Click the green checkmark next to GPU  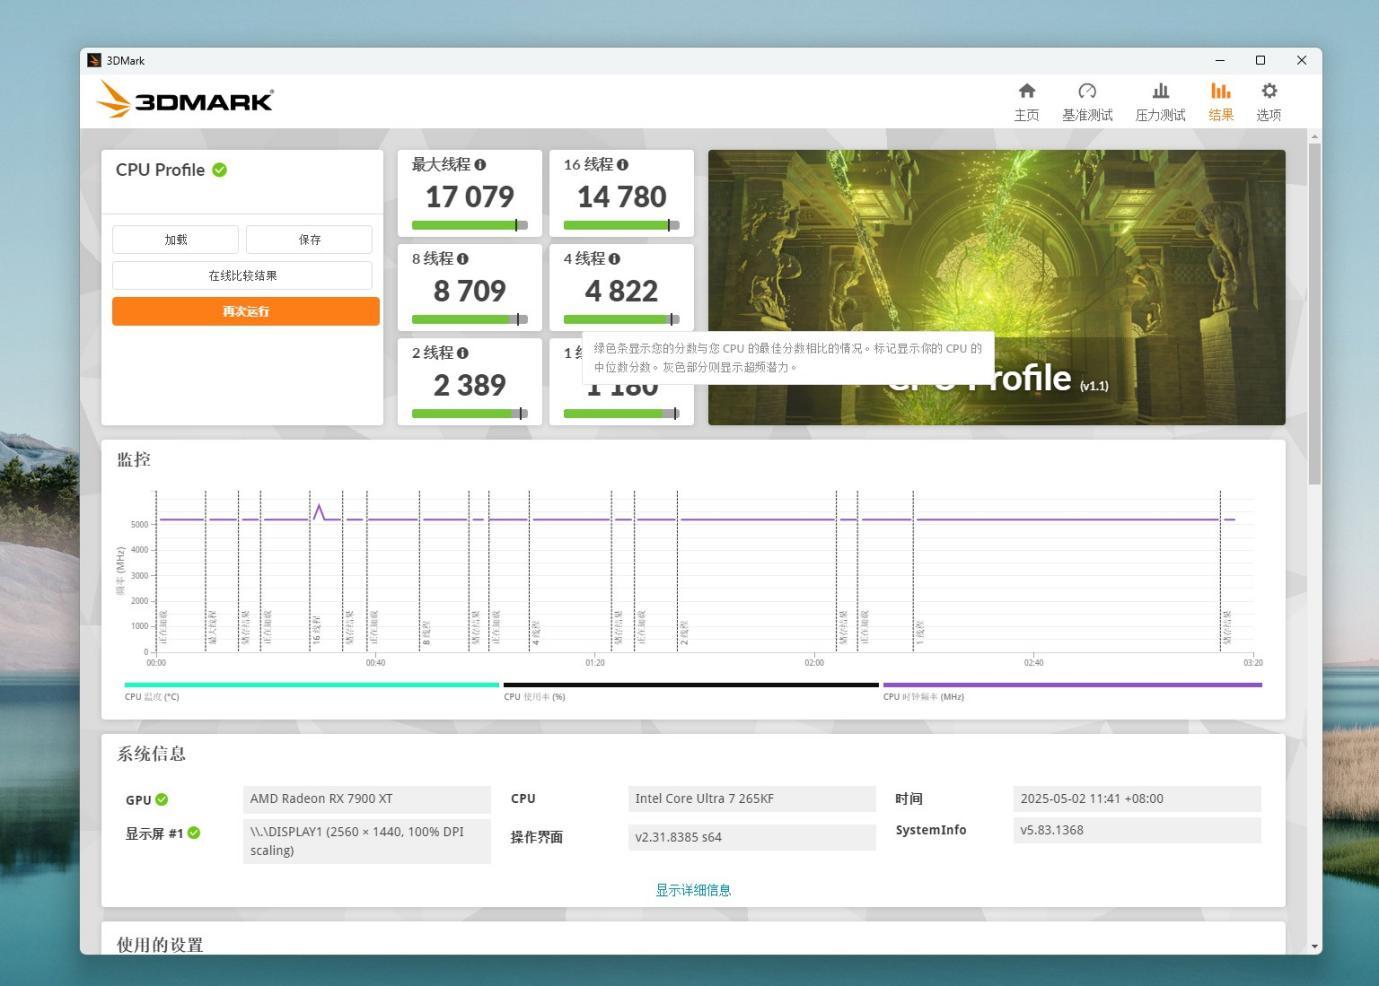[x=162, y=799]
